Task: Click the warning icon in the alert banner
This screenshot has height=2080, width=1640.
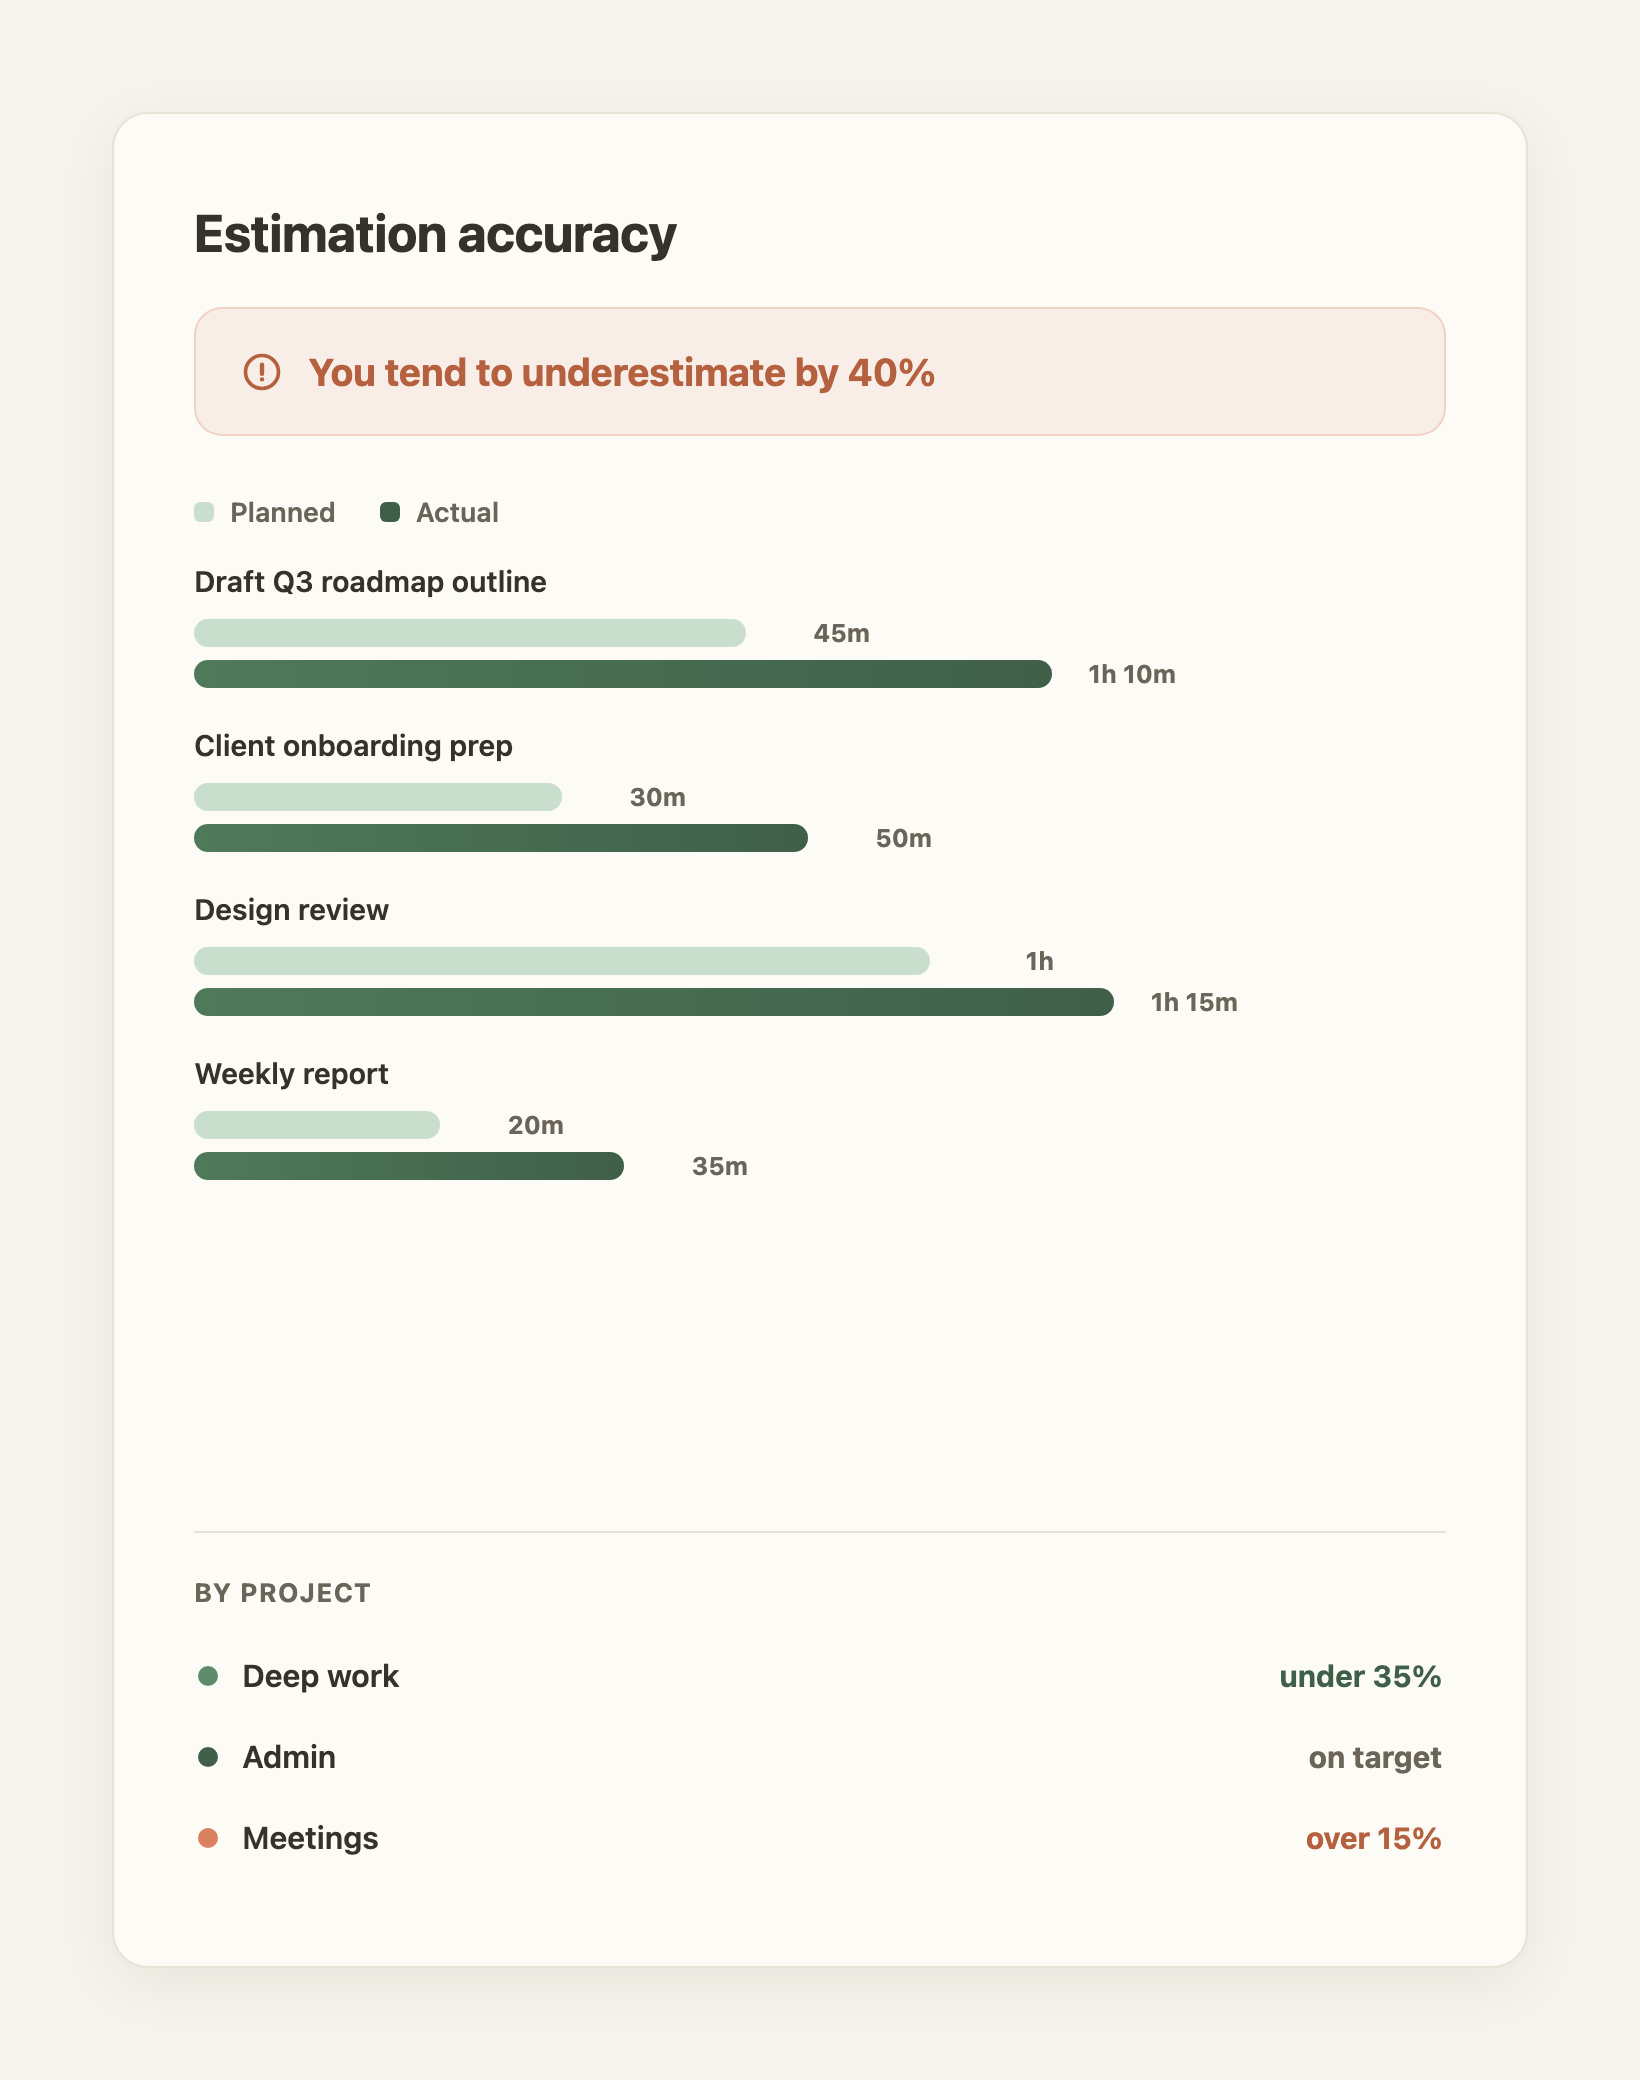Action: [x=262, y=372]
